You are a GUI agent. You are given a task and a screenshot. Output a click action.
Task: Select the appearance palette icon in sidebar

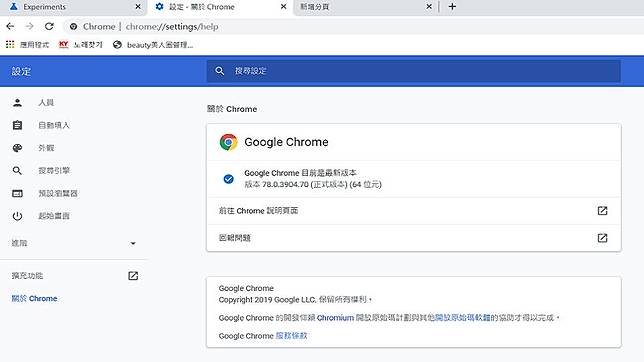(17, 148)
